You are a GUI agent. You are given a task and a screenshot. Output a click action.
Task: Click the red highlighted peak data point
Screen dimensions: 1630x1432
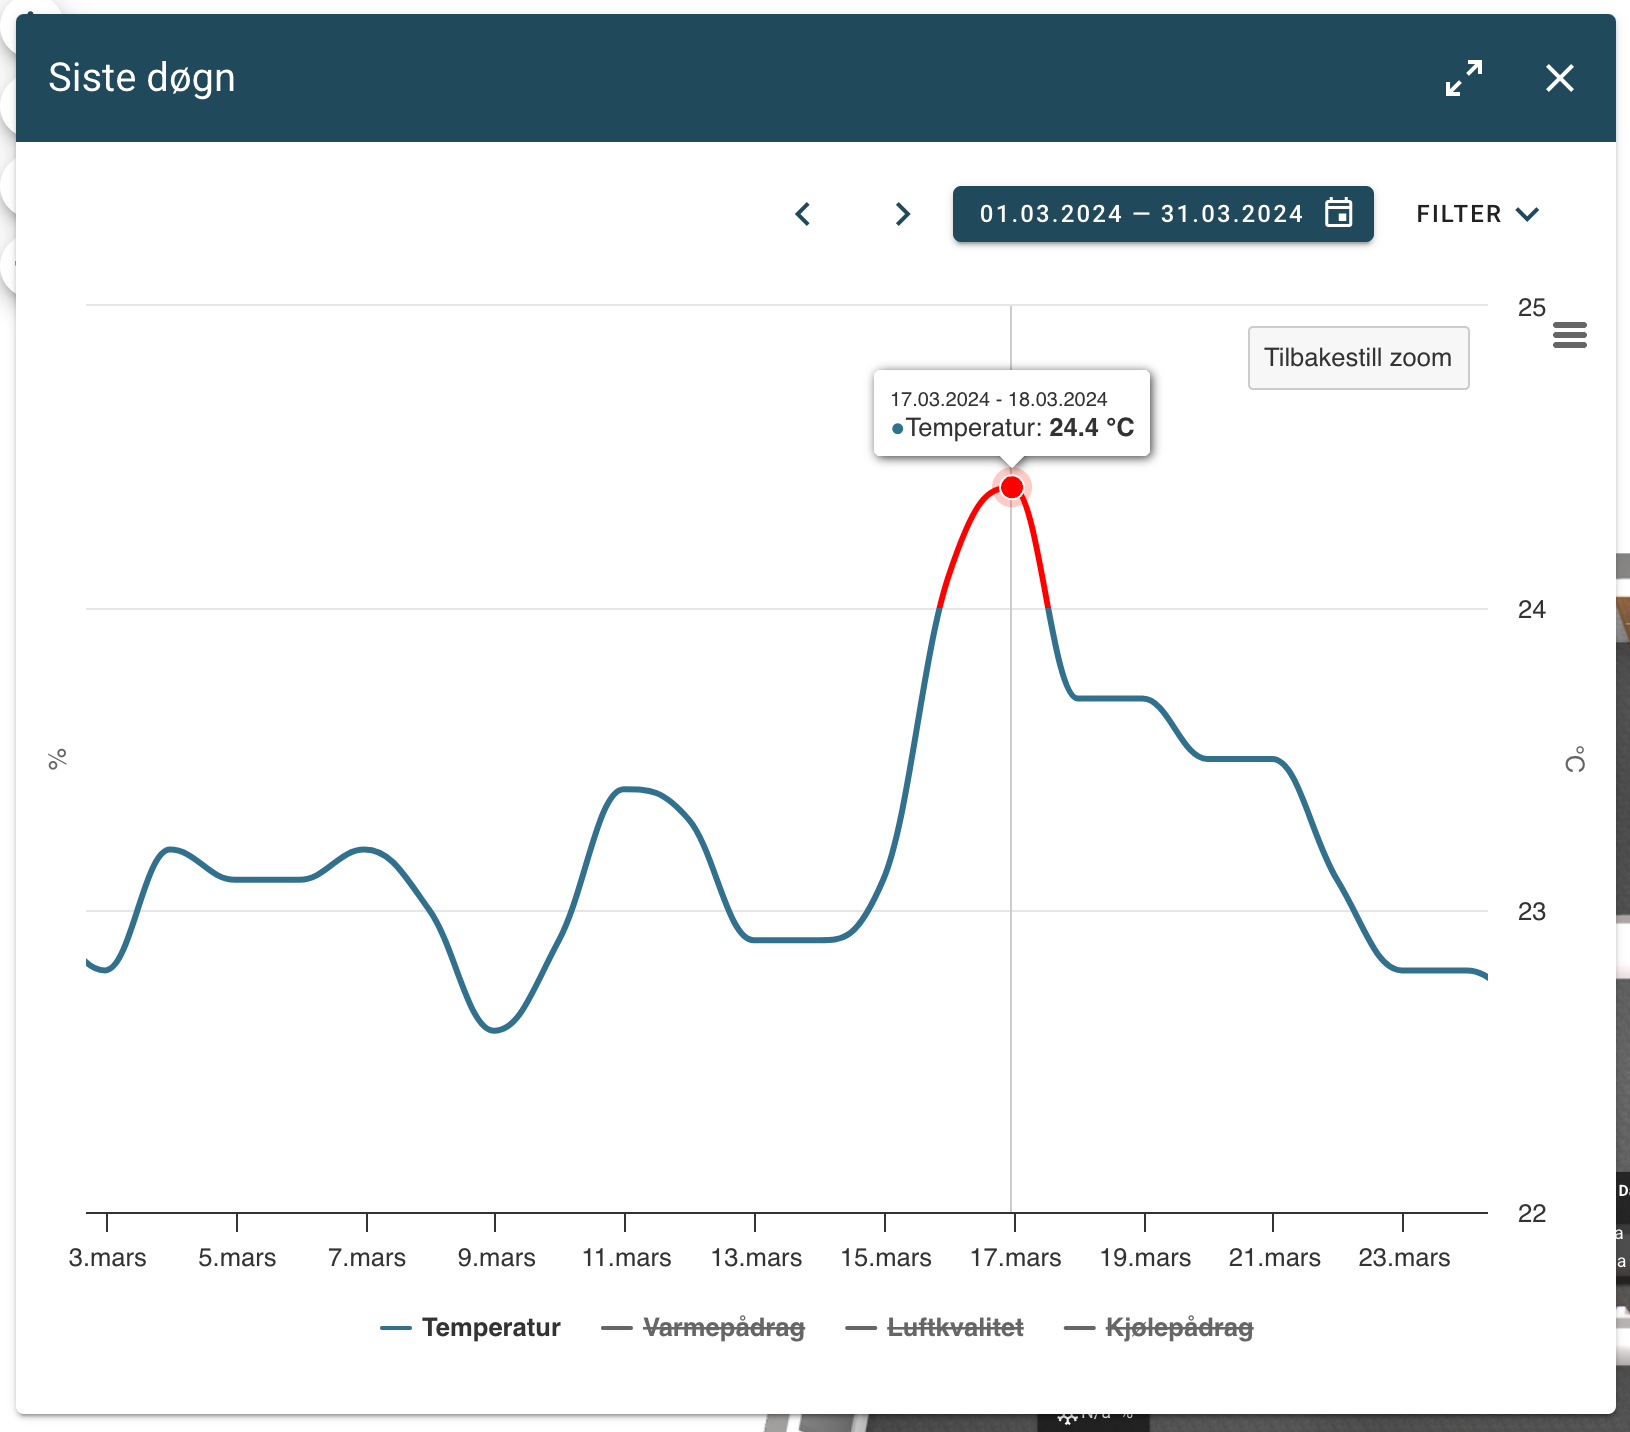click(1012, 487)
